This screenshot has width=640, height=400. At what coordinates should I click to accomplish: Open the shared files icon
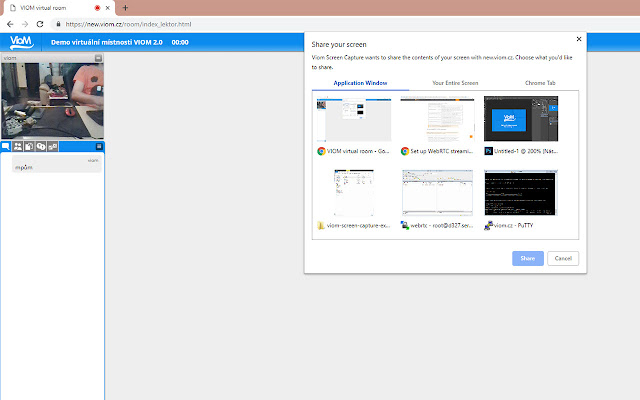click(x=29, y=146)
